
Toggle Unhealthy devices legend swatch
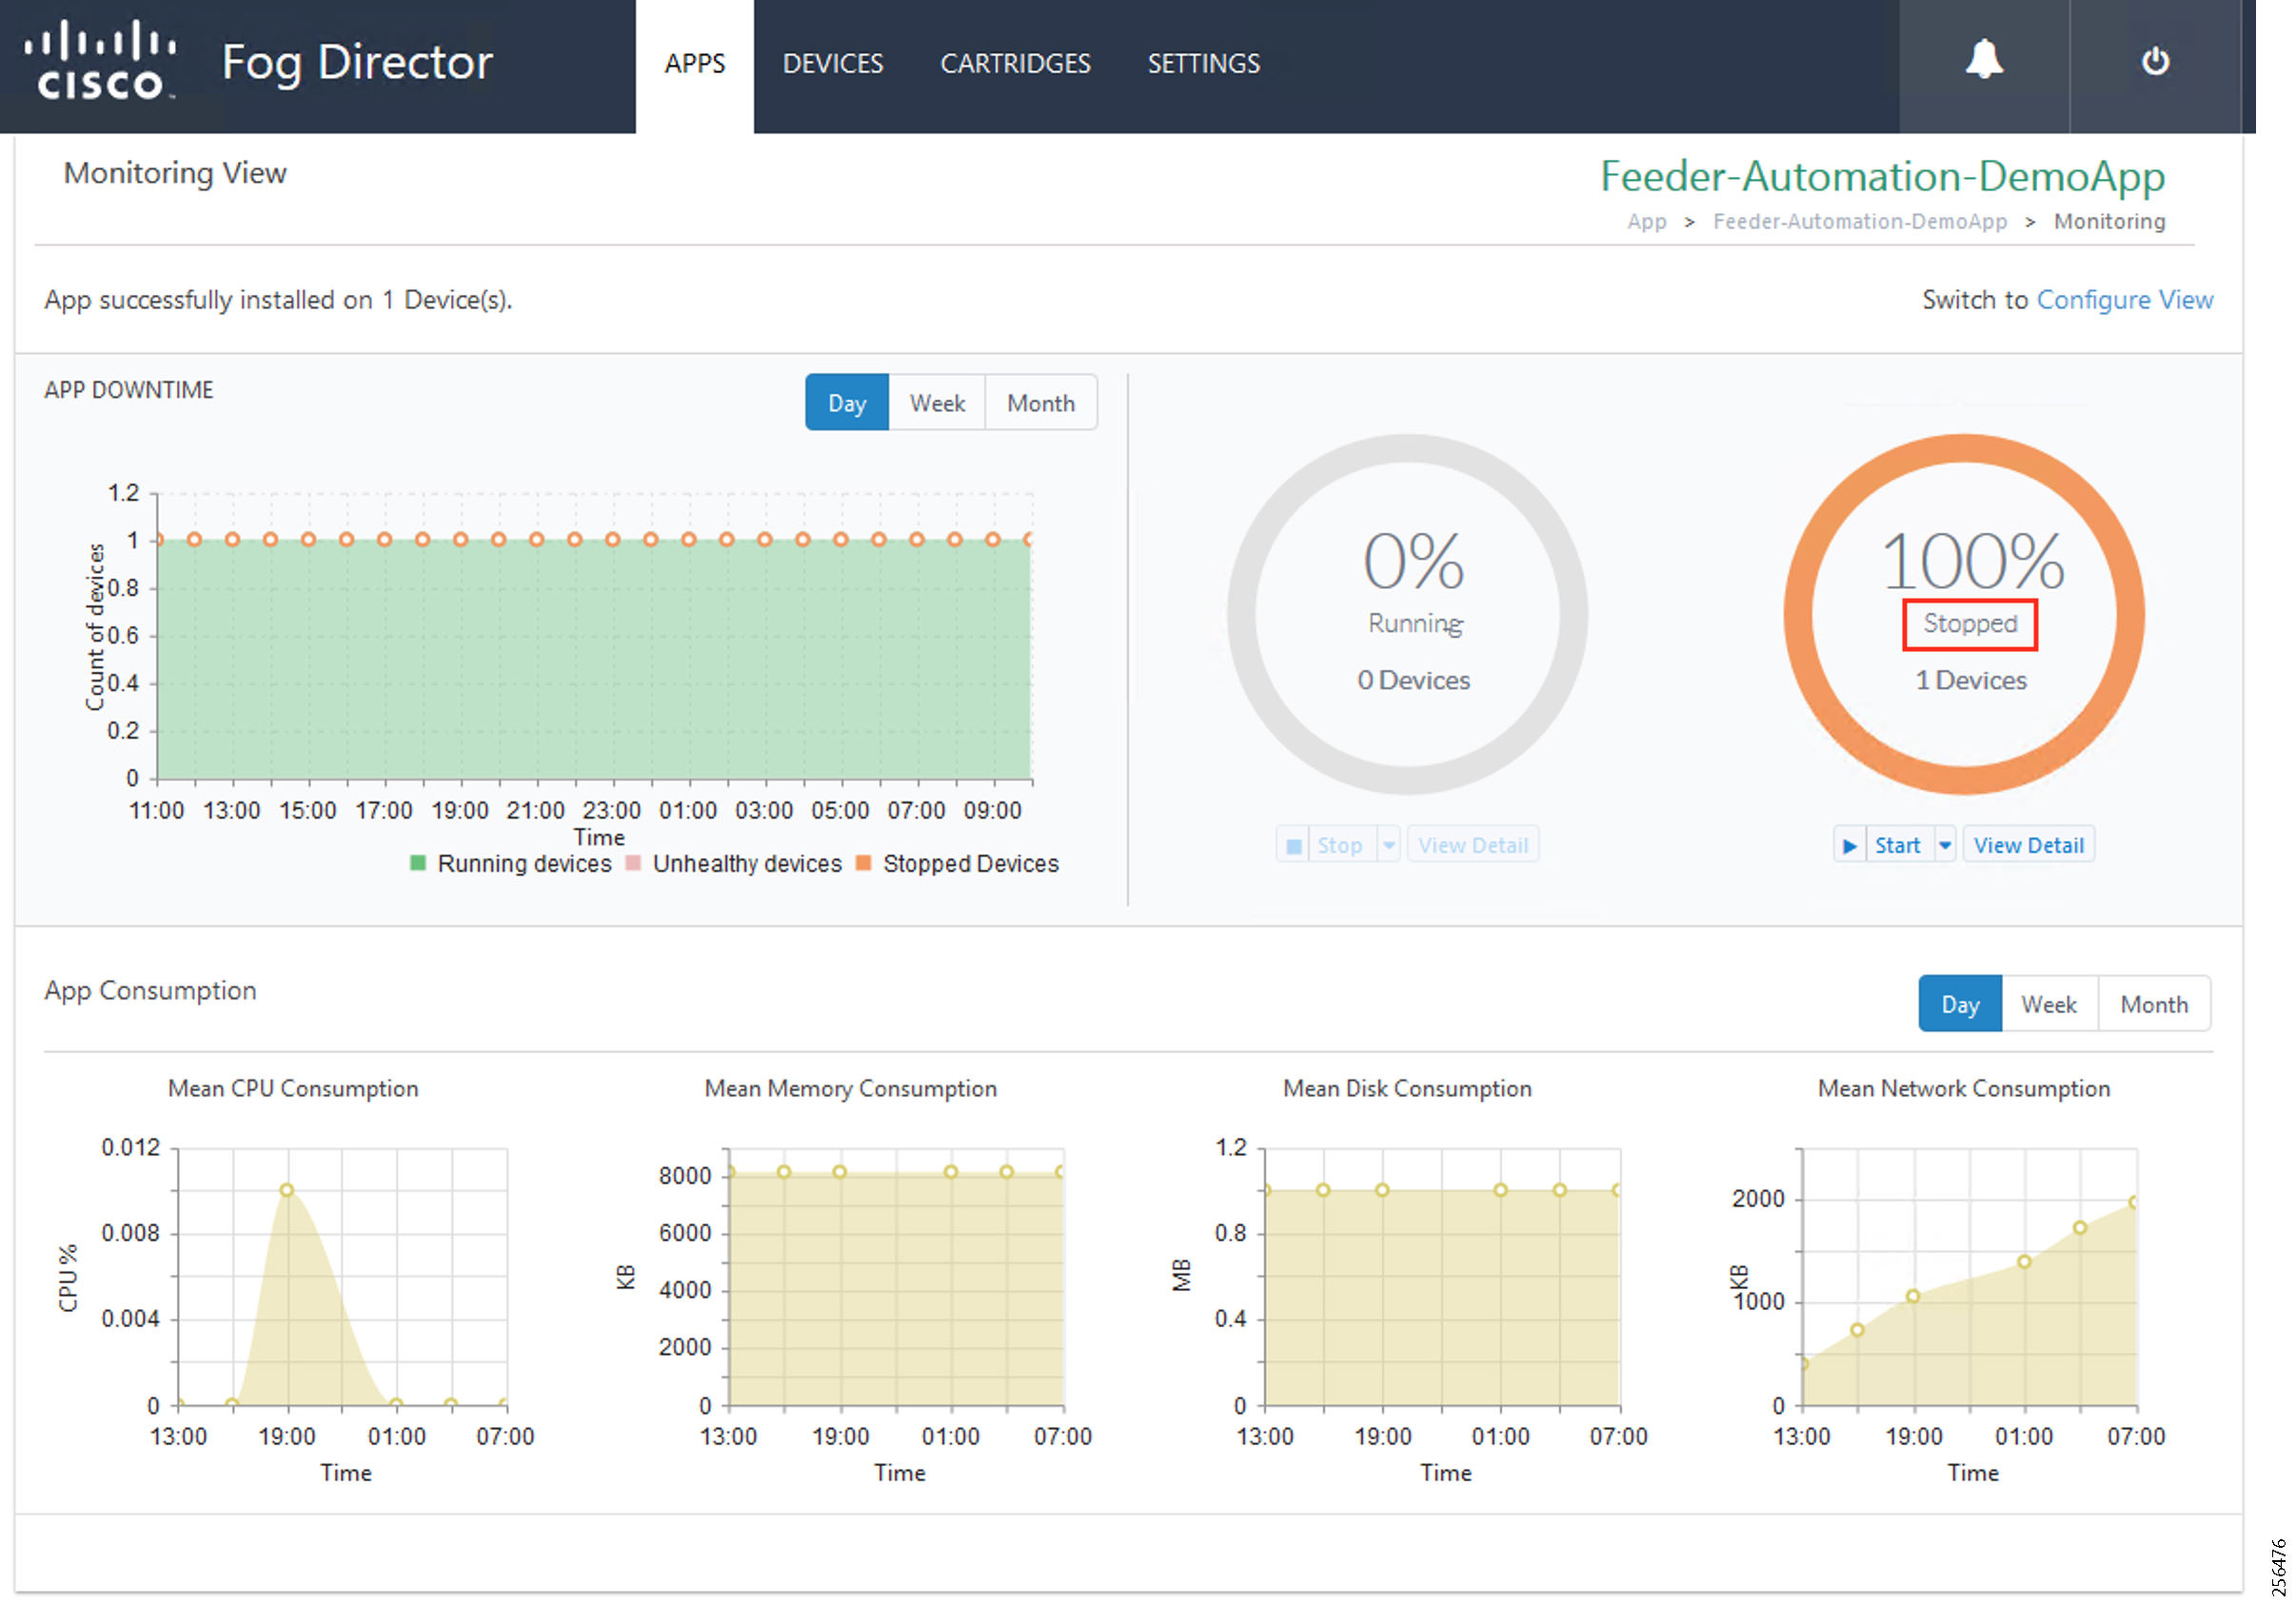[632, 863]
